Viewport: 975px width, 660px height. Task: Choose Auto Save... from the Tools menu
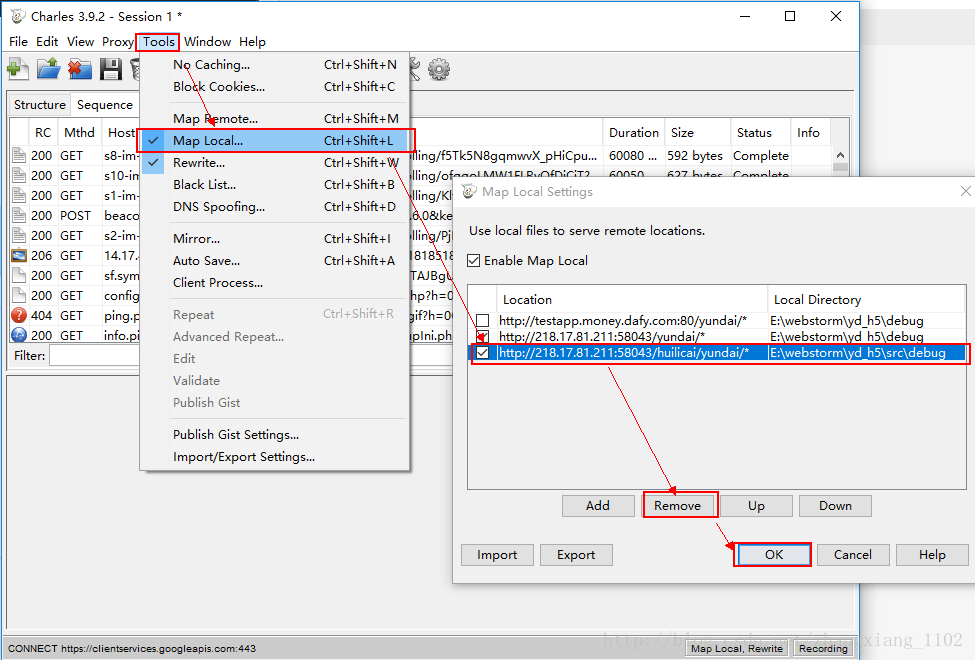274,261
